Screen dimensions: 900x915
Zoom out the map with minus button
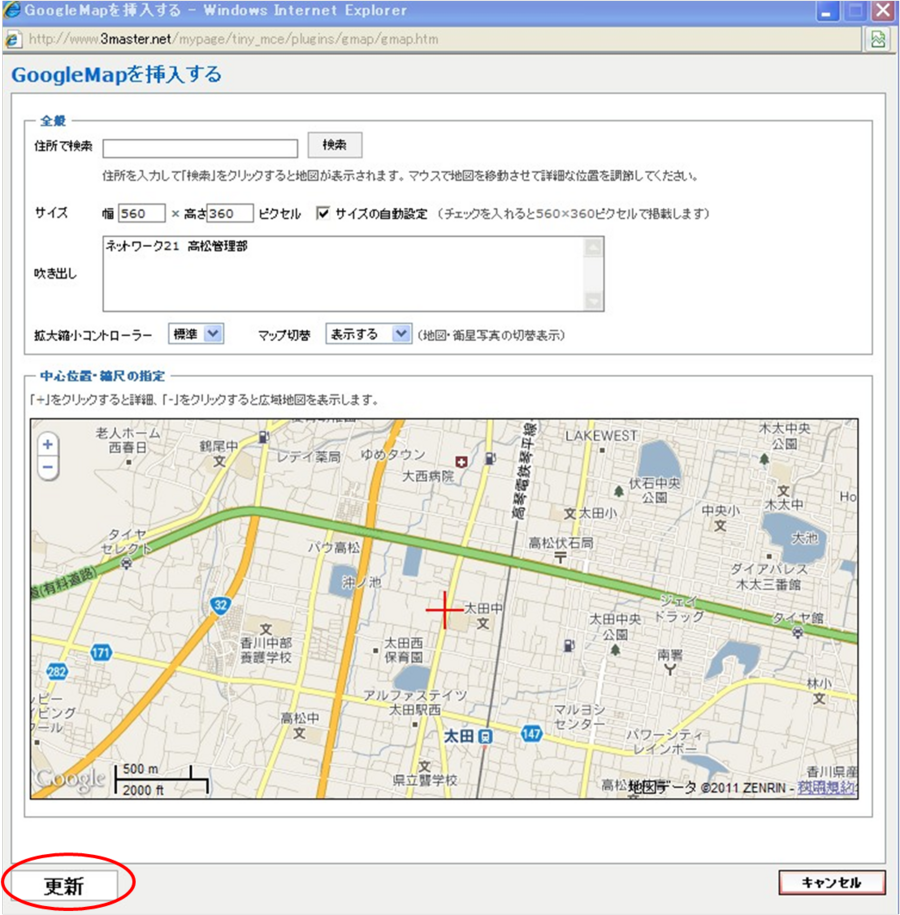48,467
